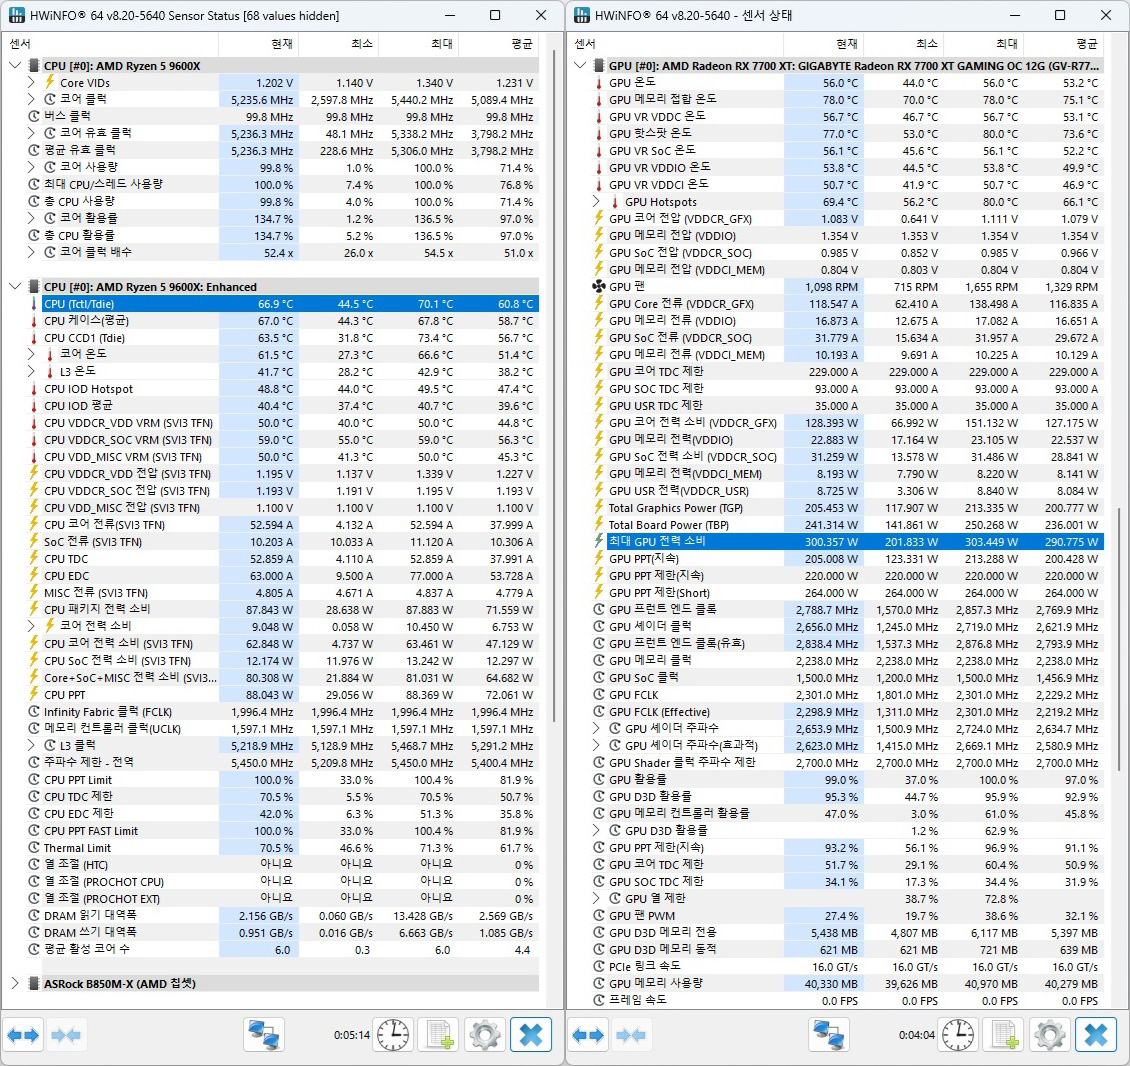The image size is (1130, 1066).
Task: Click 현재 column header in right window
Action: 824,44
